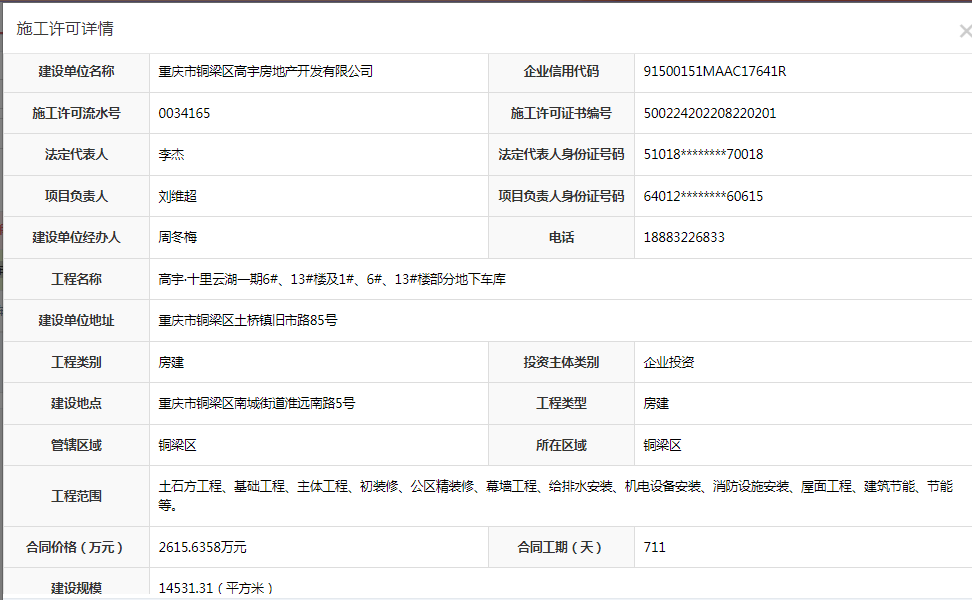
Task: Click the phone number 18883226833
Action: (x=684, y=238)
